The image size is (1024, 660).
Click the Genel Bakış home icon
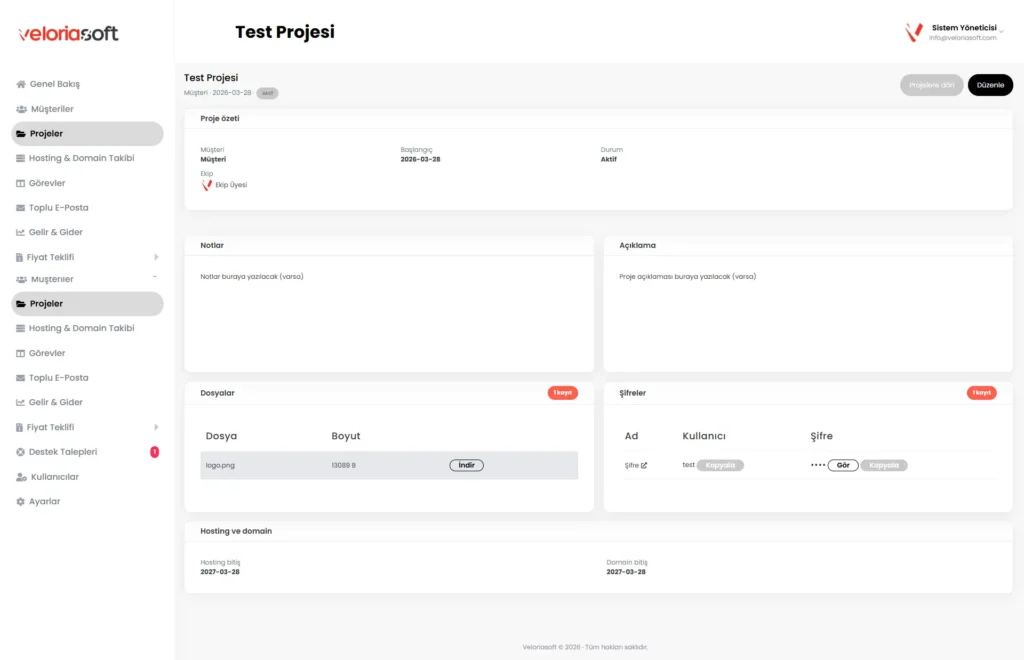[21, 84]
